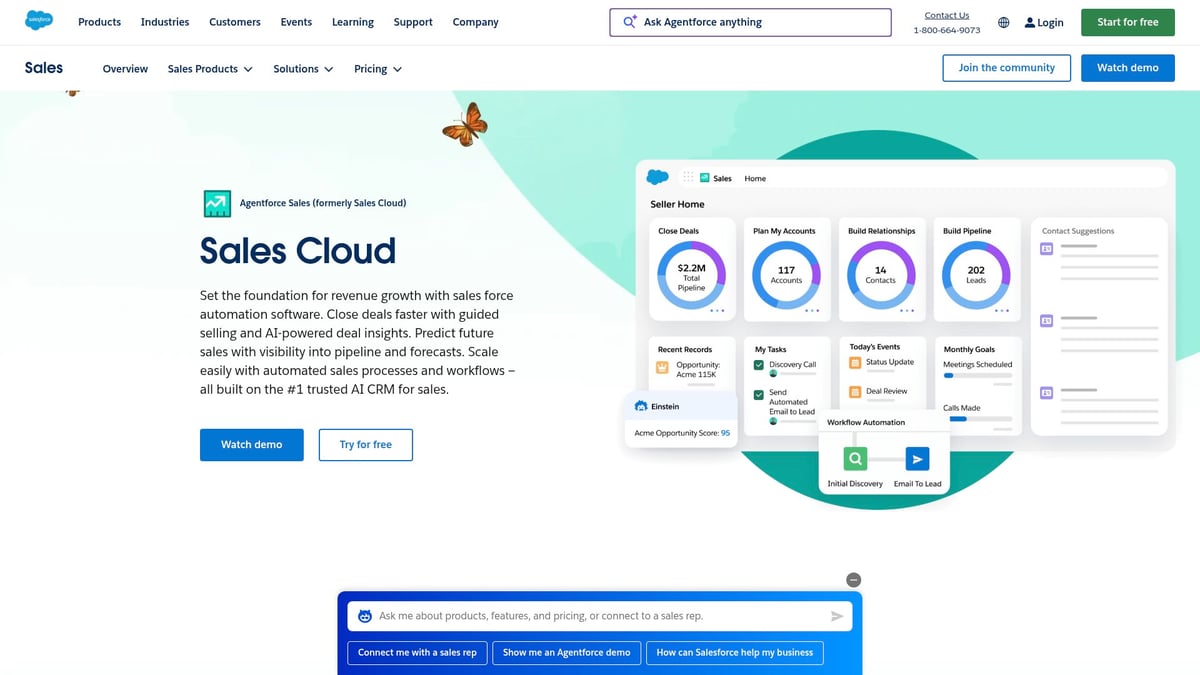Select Connect me with a sales rep
The height and width of the screenshot is (675, 1200).
[x=418, y=652]
